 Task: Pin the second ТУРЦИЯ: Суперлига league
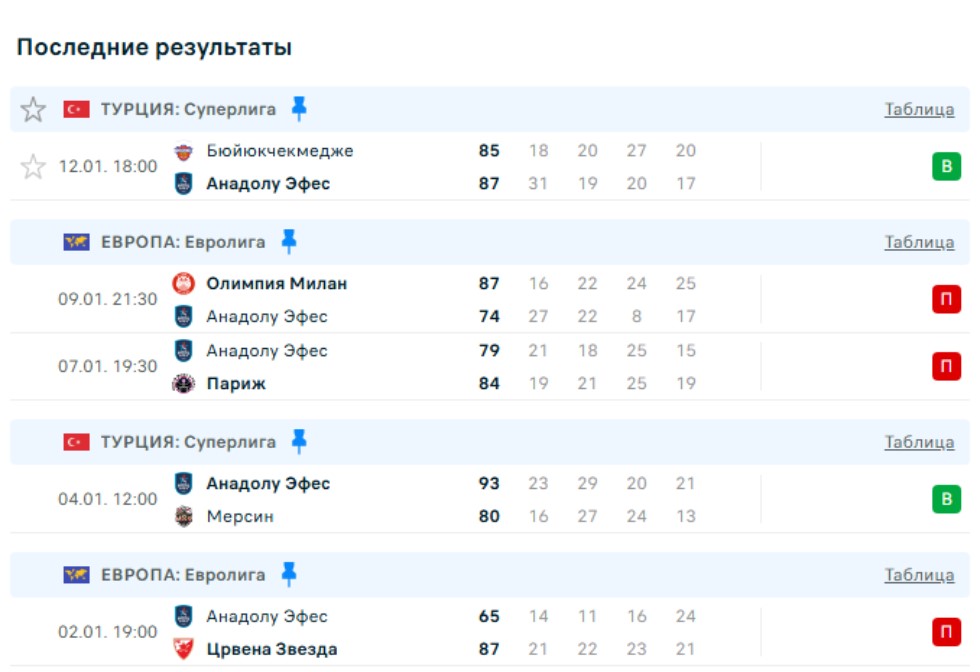pyautogui.click(x=299, y=441)
